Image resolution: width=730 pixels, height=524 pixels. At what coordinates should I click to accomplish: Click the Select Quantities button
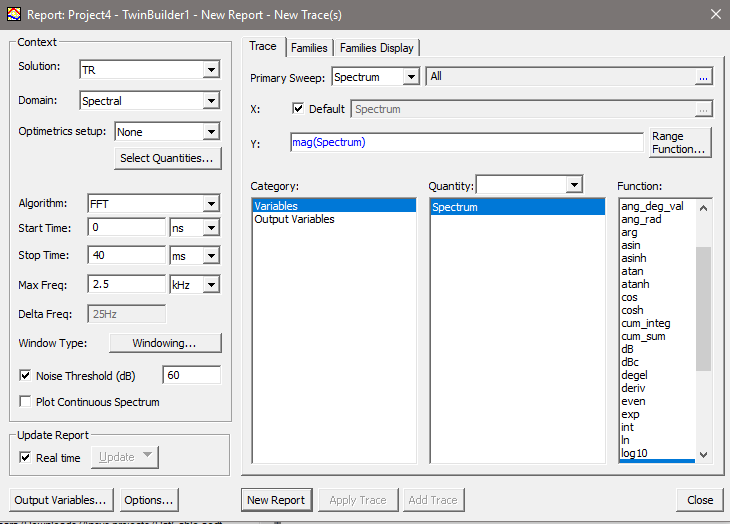pyautogui.click(x=167, y=158)
